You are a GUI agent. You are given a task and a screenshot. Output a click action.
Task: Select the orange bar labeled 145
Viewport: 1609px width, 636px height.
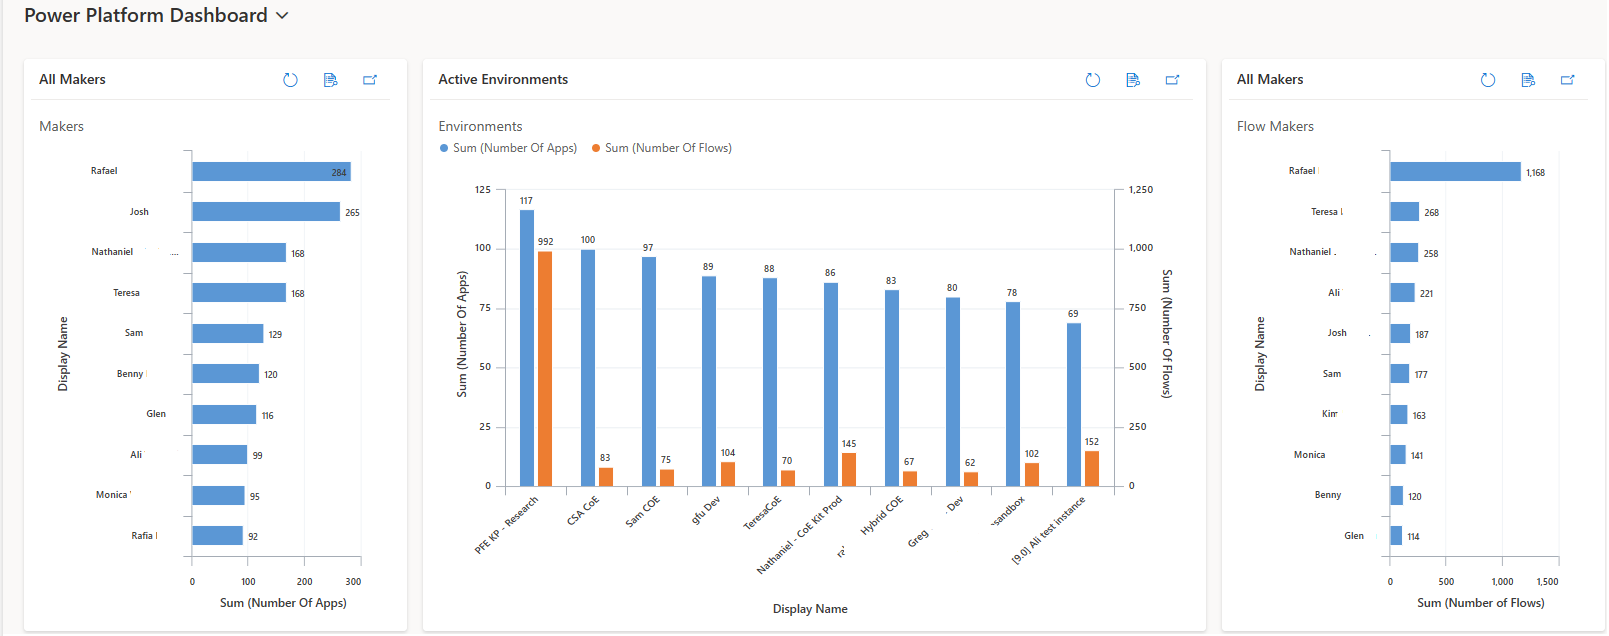849,470
